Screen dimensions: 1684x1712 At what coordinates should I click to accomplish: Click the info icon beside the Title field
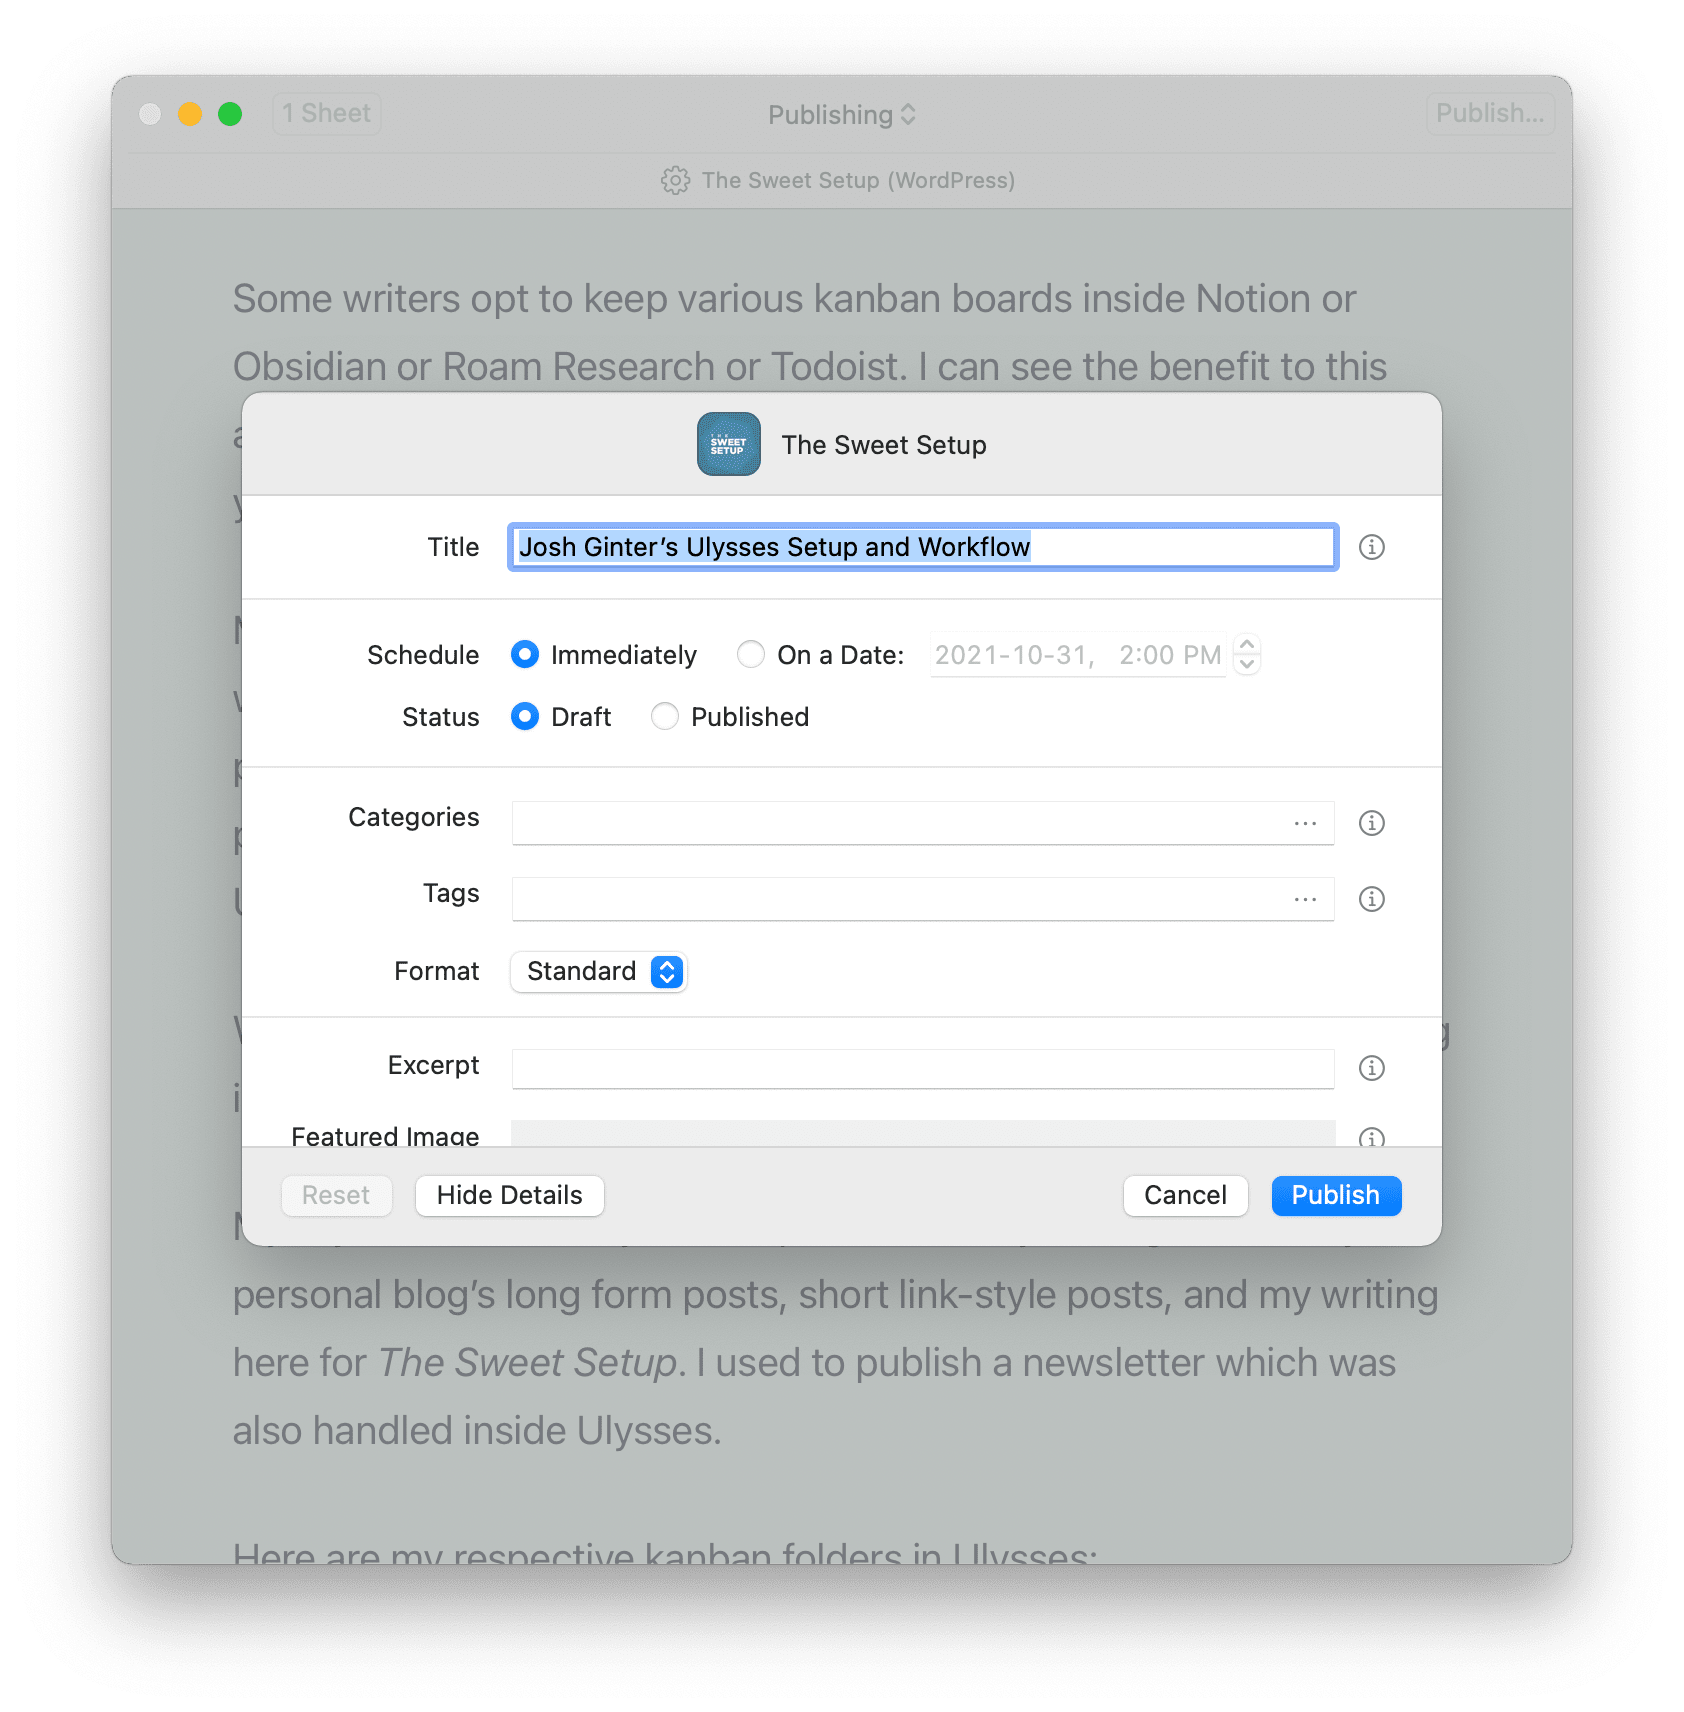click(1371, 547)
